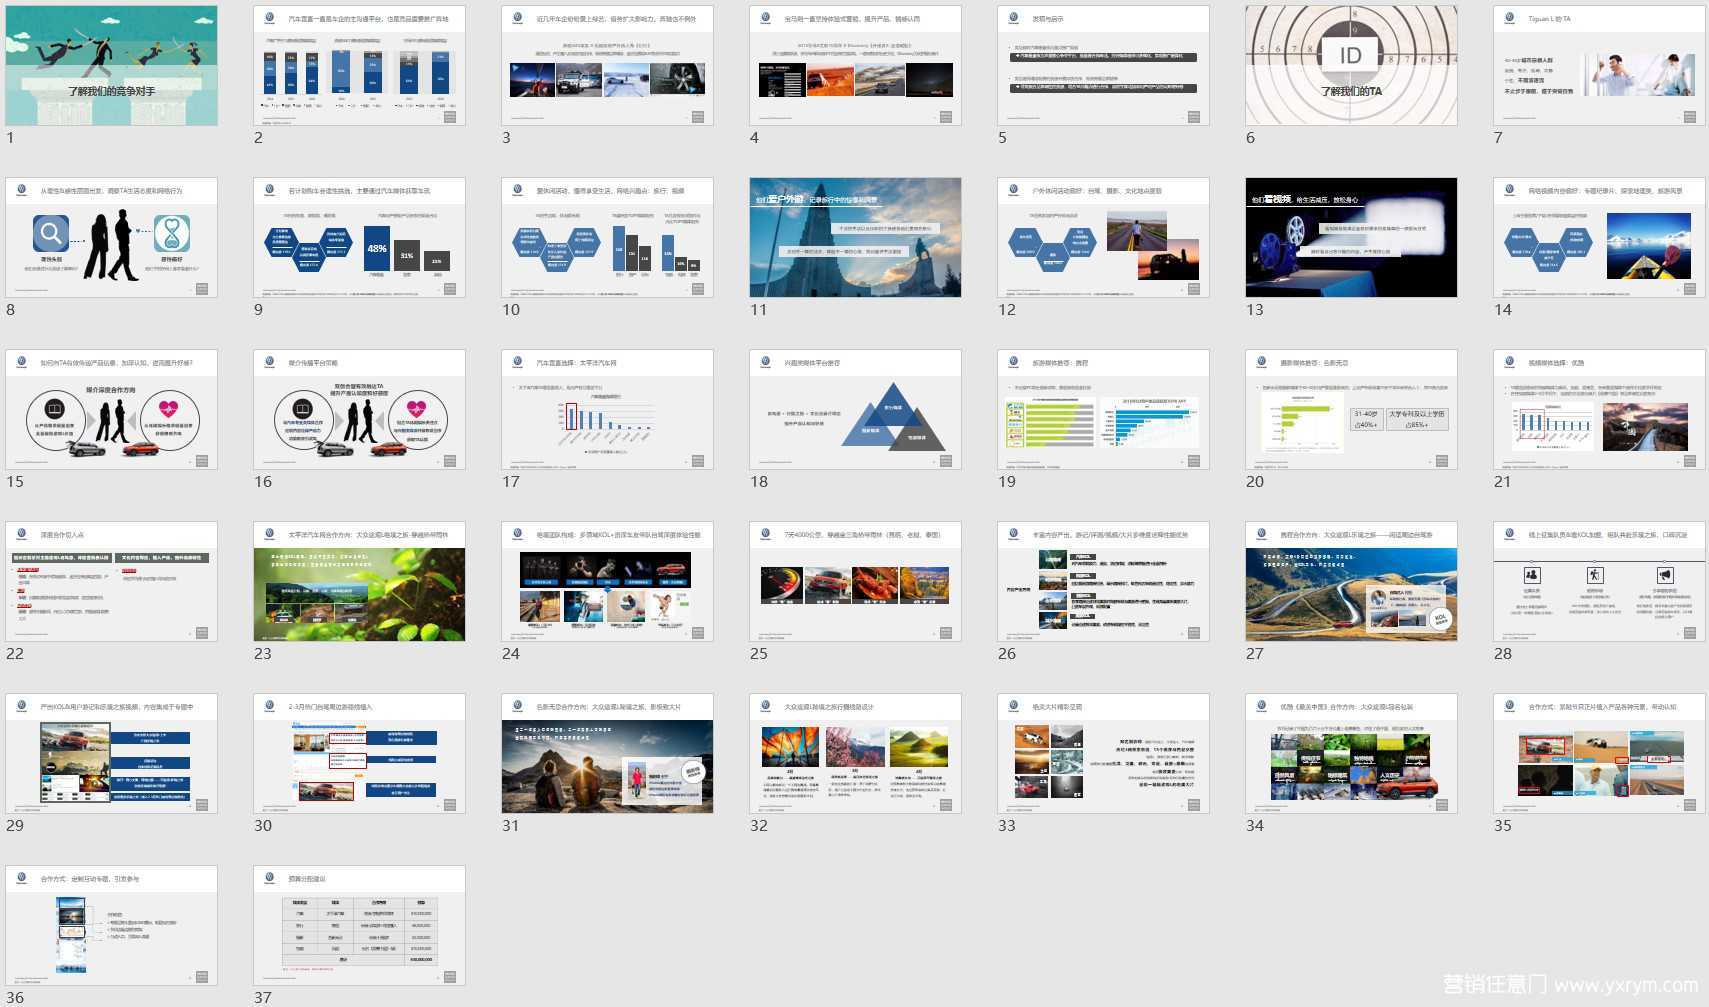Viewport: 1709px width, 1007px height.
Task: Select slide 1 thumbnail with fencing figures
Action: [111, 65]
